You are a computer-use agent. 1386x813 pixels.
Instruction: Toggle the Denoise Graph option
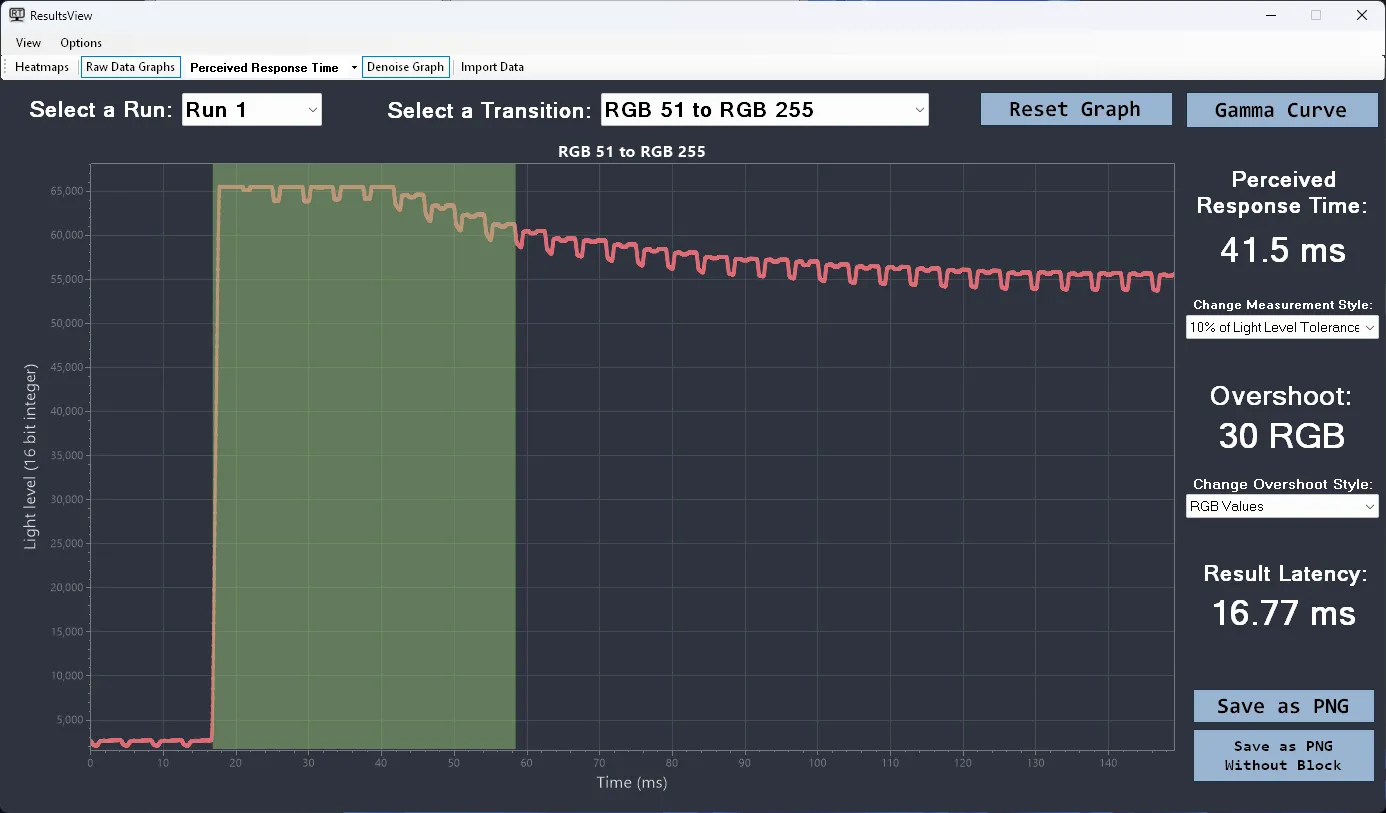point(405,67)
